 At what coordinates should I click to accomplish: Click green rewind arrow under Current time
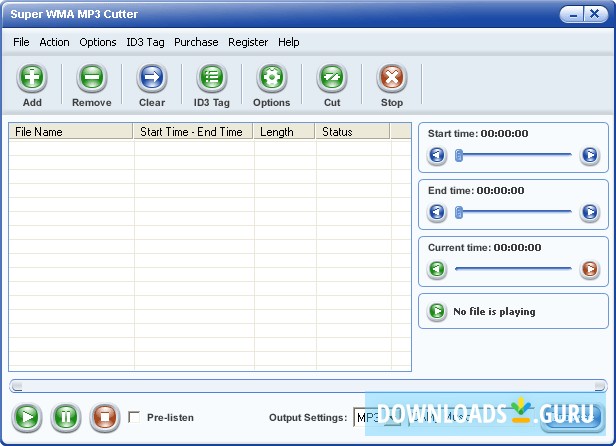436,269
